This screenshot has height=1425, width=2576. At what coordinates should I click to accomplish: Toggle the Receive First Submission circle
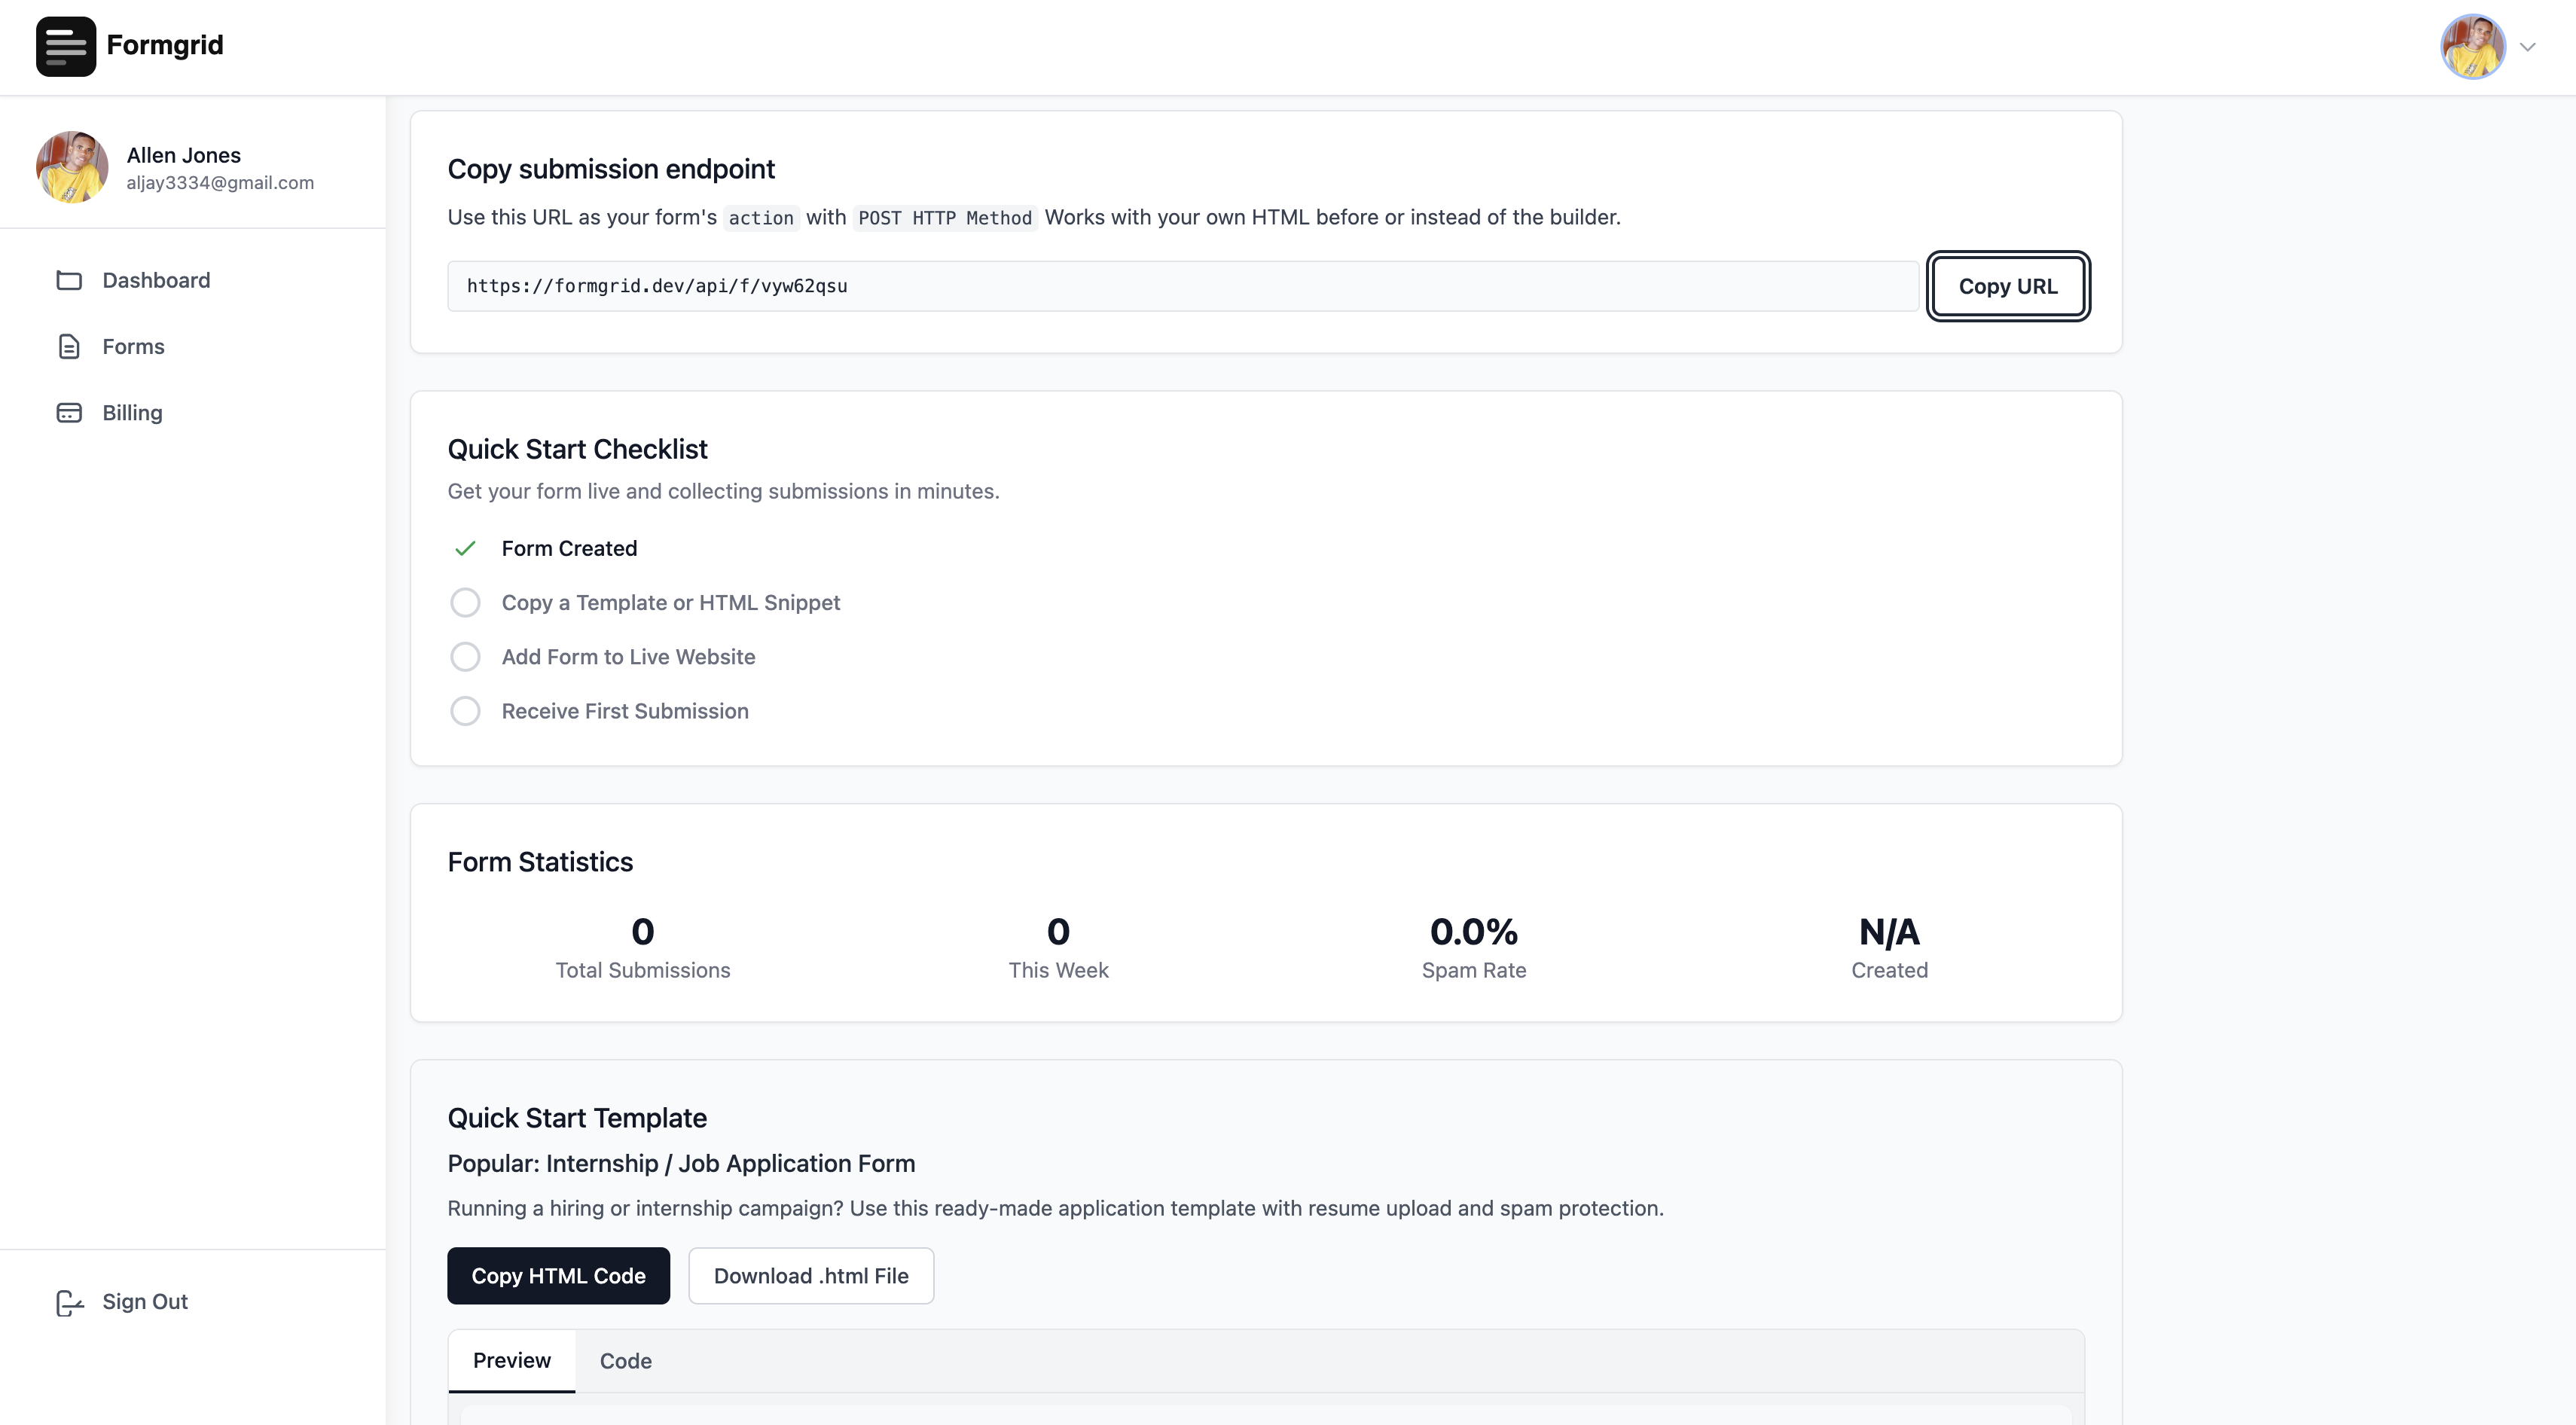click(465, 711)
